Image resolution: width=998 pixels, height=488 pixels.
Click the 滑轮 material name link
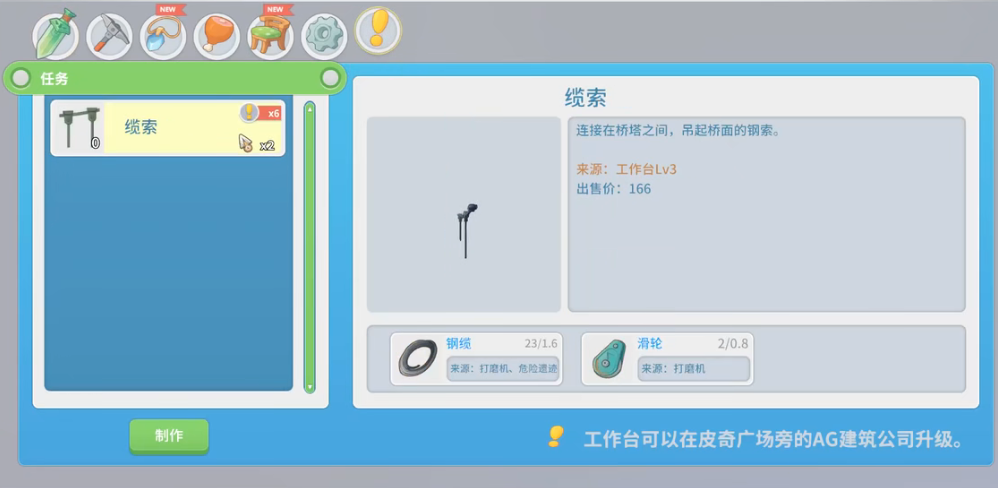649,343
